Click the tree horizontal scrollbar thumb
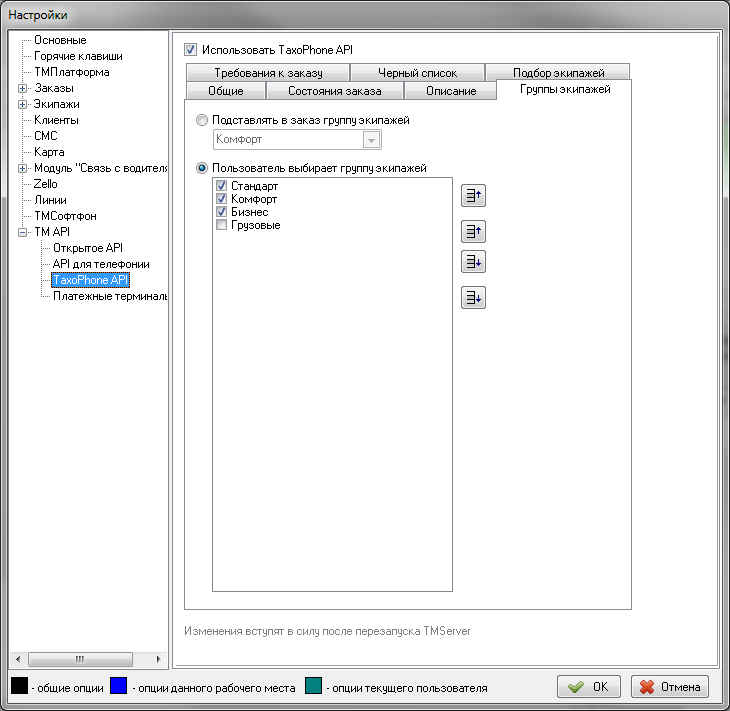730x711 pixels. point(80,659)
